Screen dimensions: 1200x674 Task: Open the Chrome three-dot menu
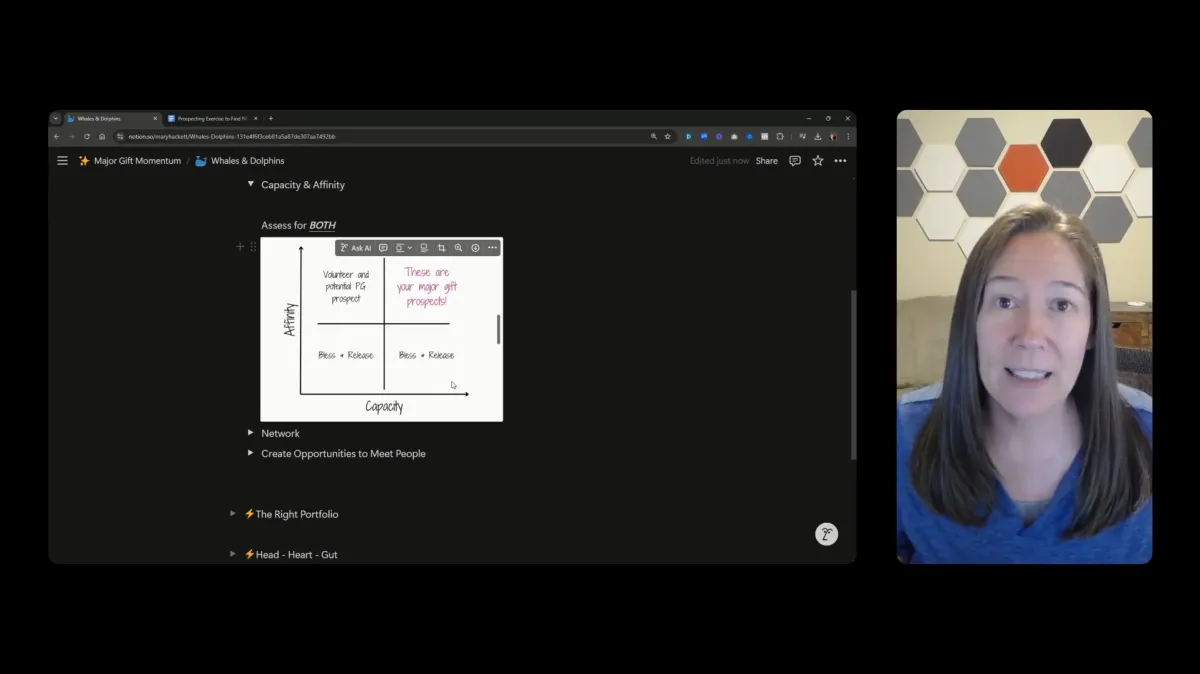pyautogui.click(x=848, y=136)
